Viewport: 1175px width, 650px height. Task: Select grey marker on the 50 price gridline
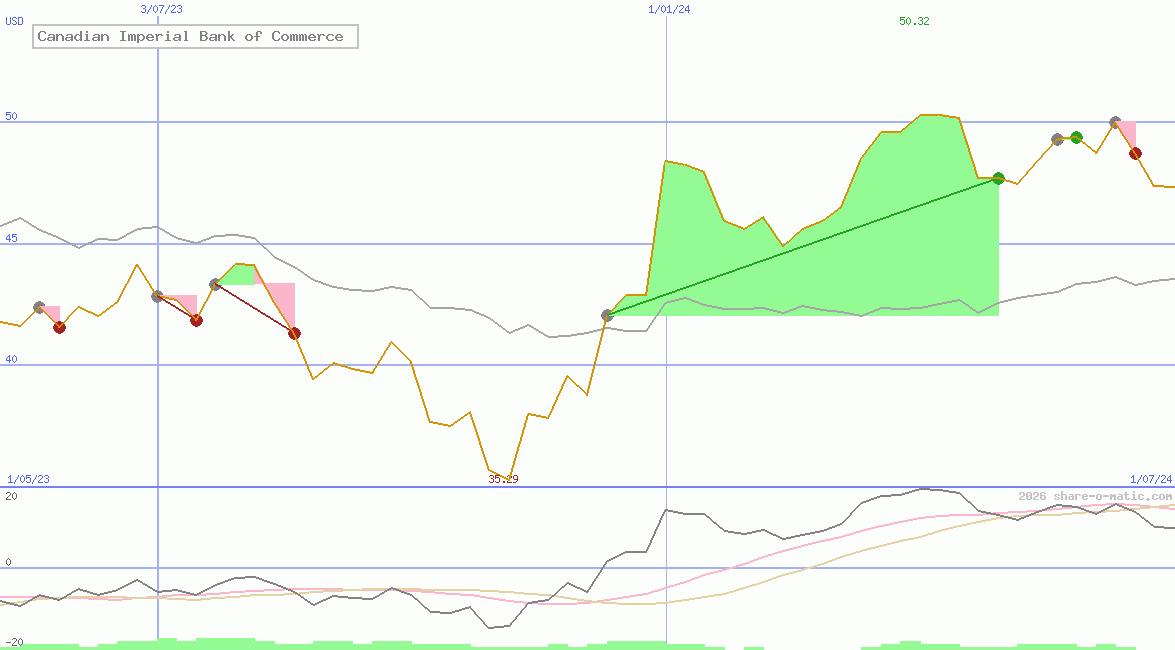pos(1115,122)
